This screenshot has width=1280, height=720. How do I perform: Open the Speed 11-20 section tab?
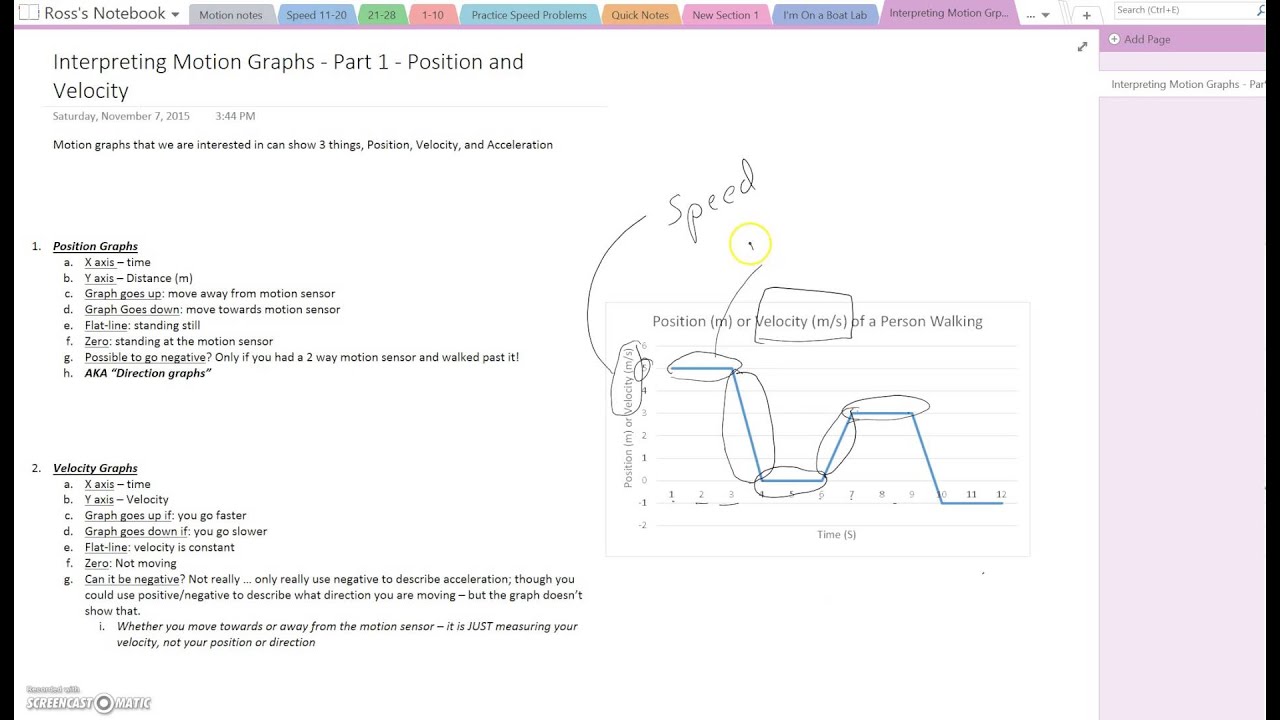pyautogui.click(x=316, y=15)
